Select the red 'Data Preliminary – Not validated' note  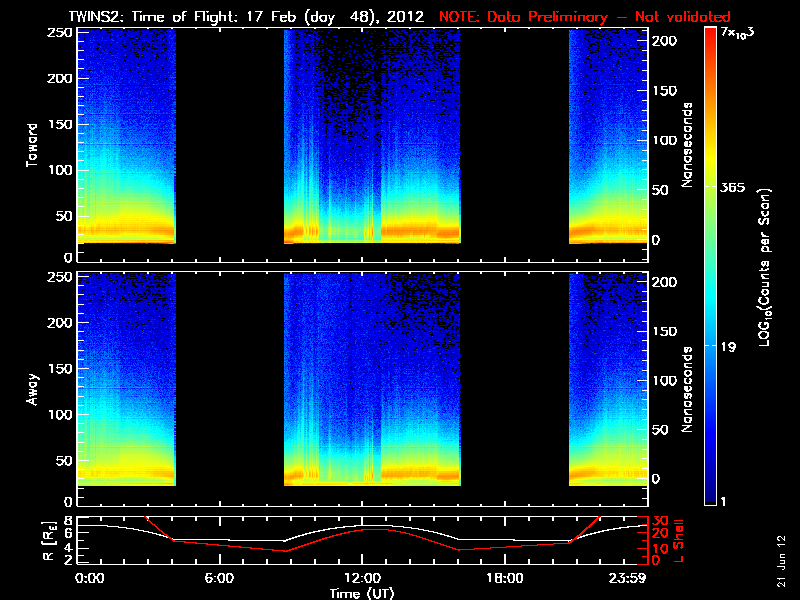(x=585, y=17)
